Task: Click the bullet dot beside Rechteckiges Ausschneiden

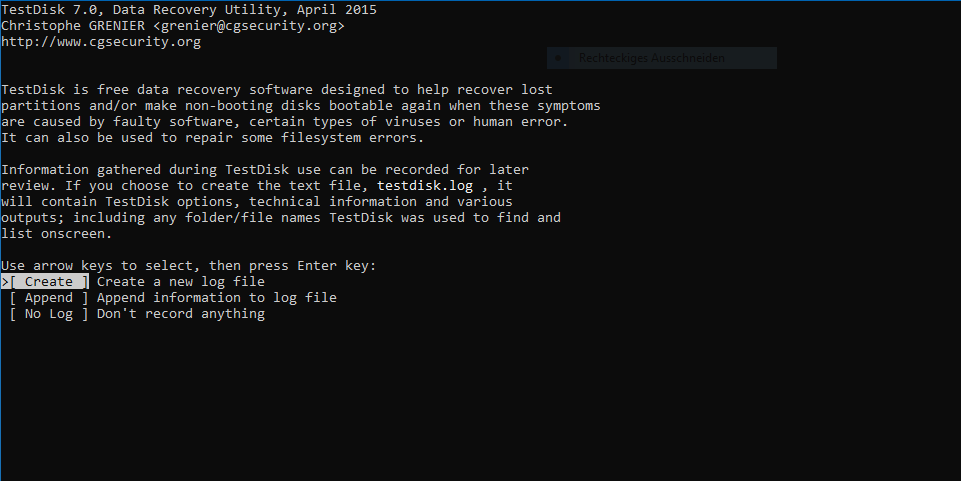Action: (x=558, y=58)
